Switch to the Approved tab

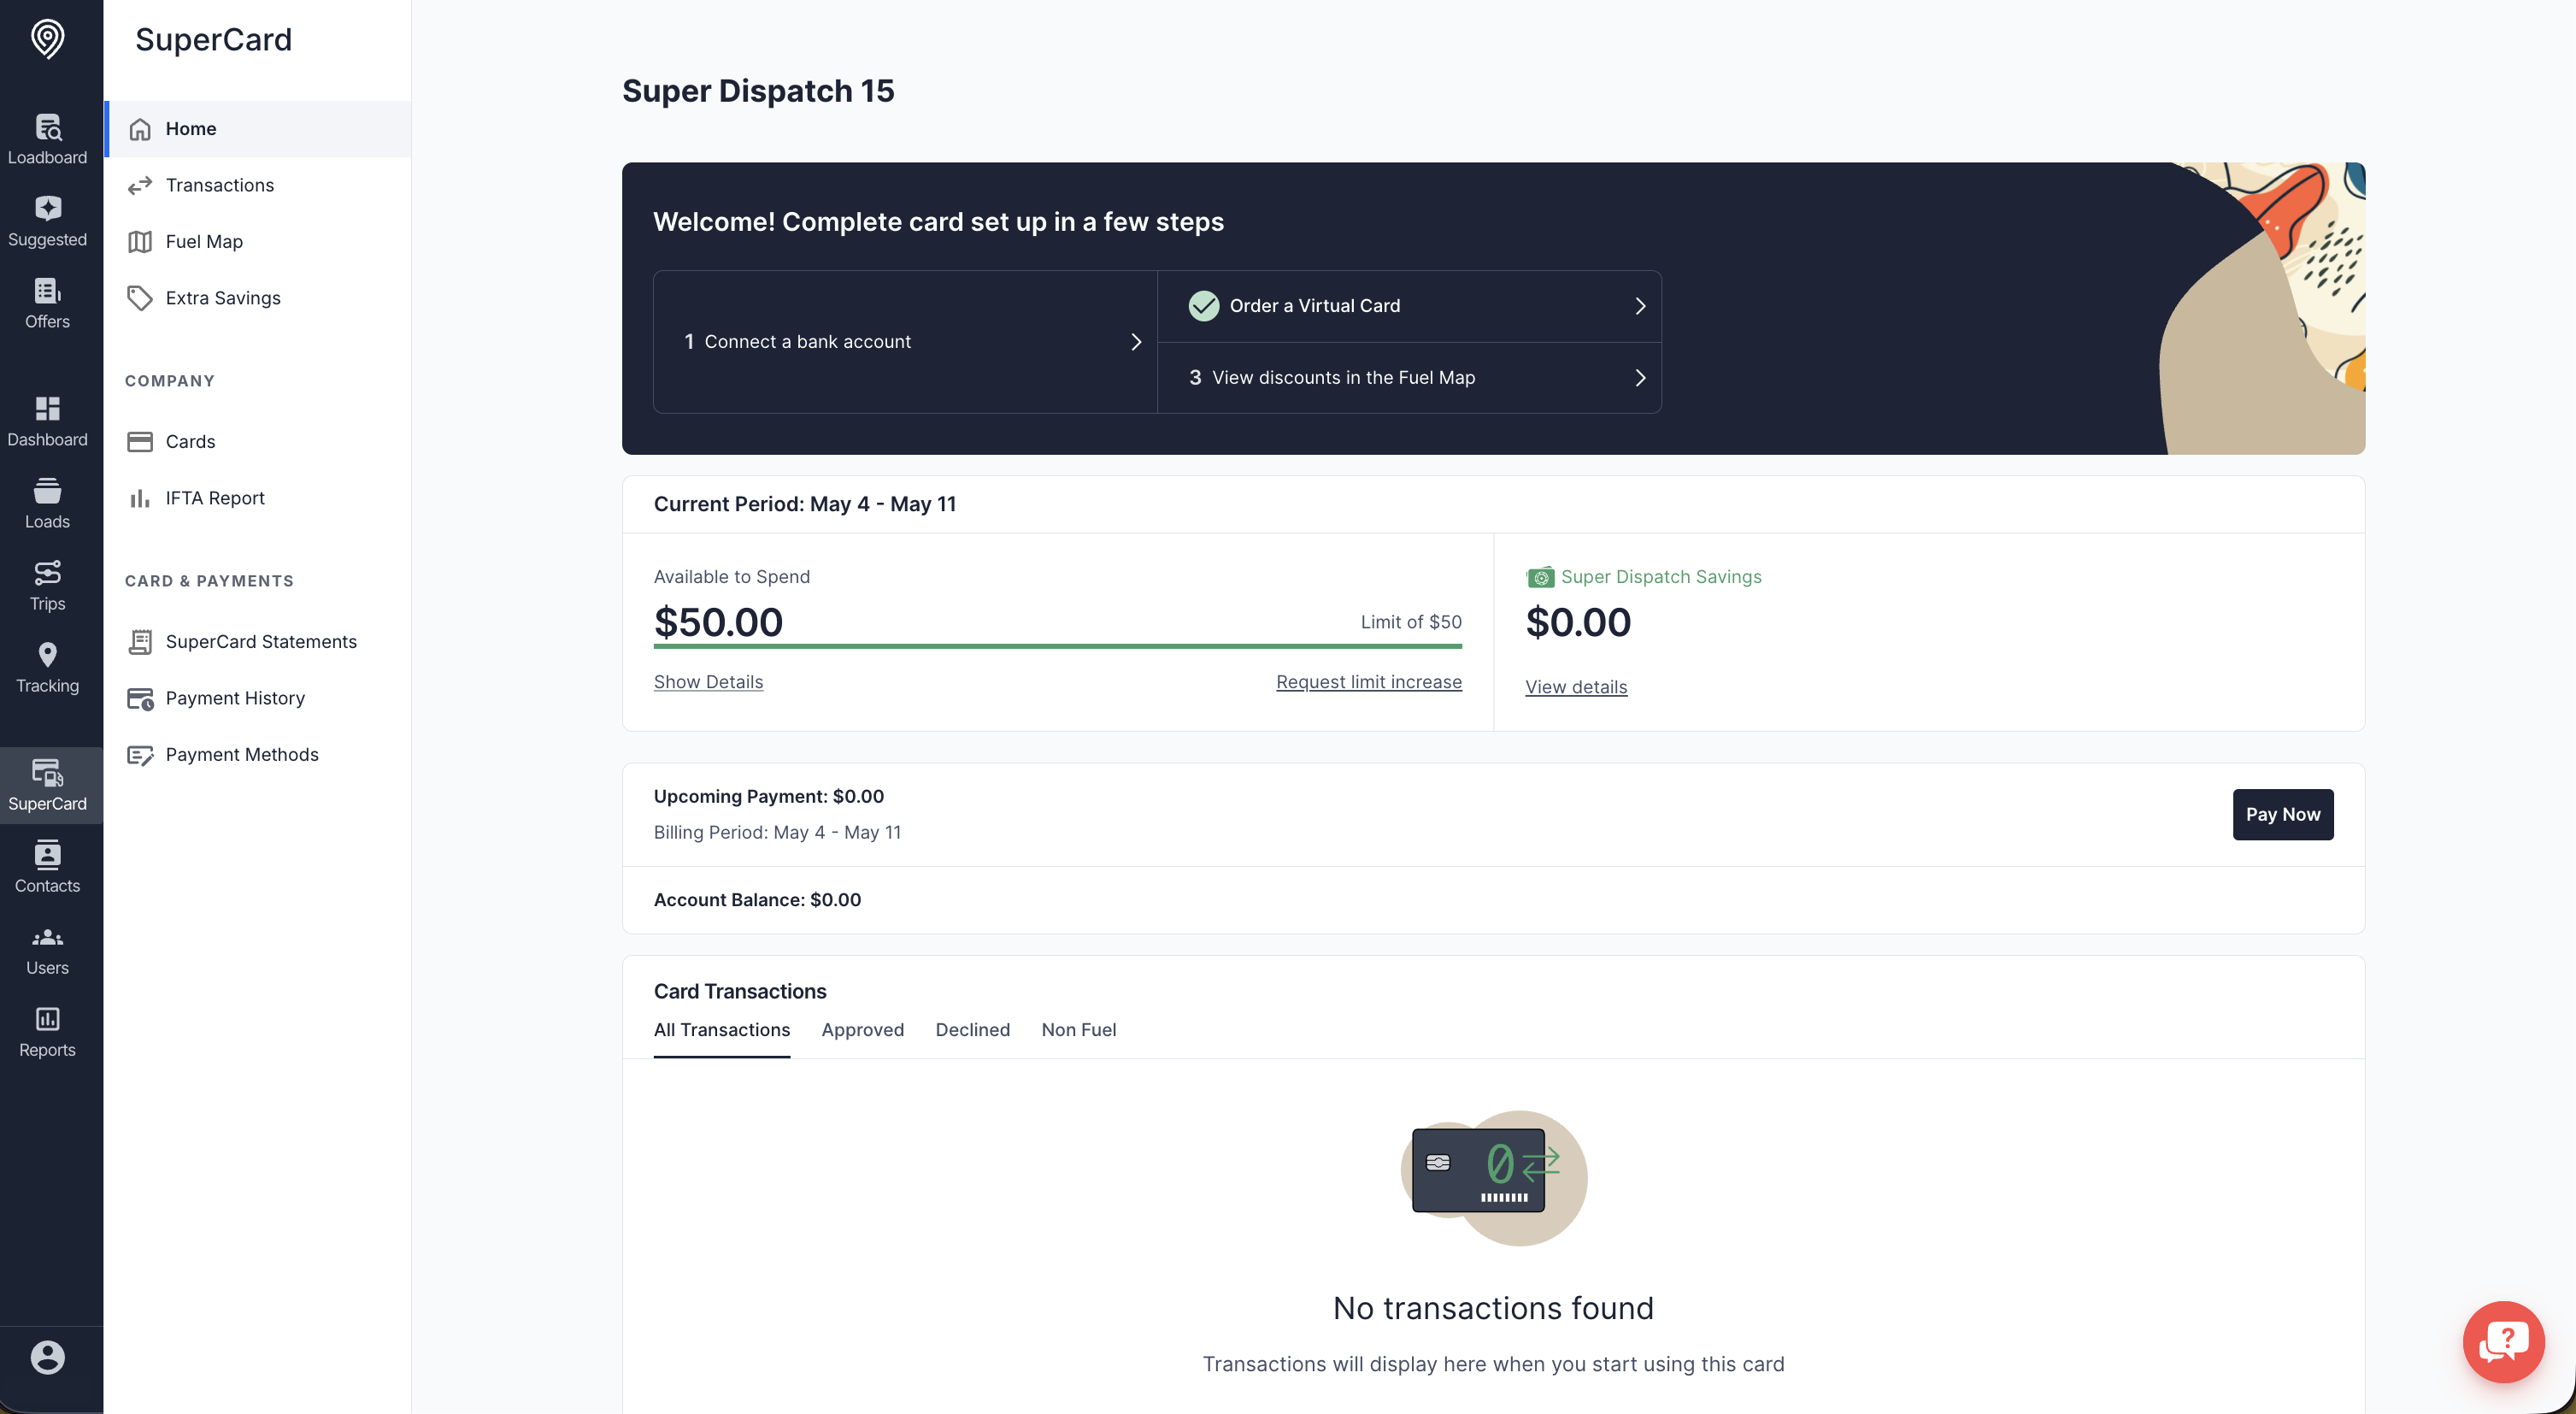click(863, 1030)
